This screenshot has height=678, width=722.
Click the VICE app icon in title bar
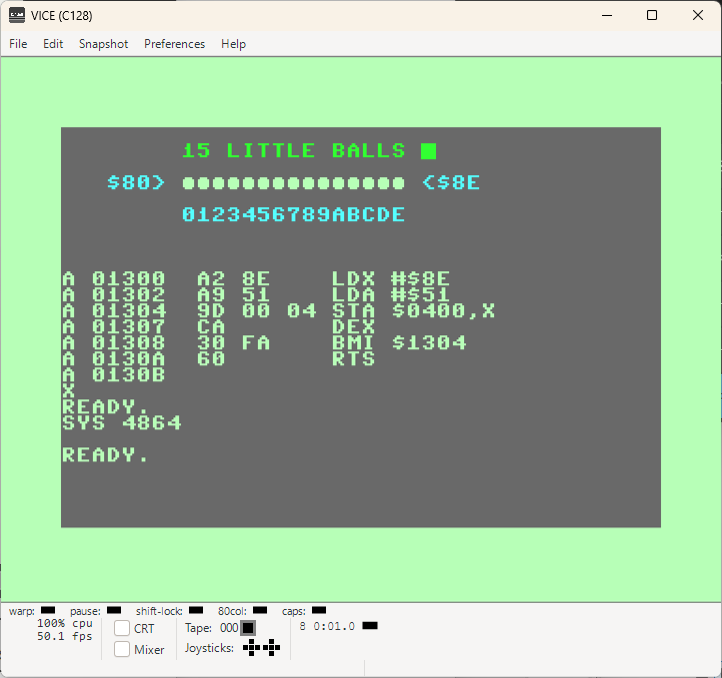coord(17,15)
